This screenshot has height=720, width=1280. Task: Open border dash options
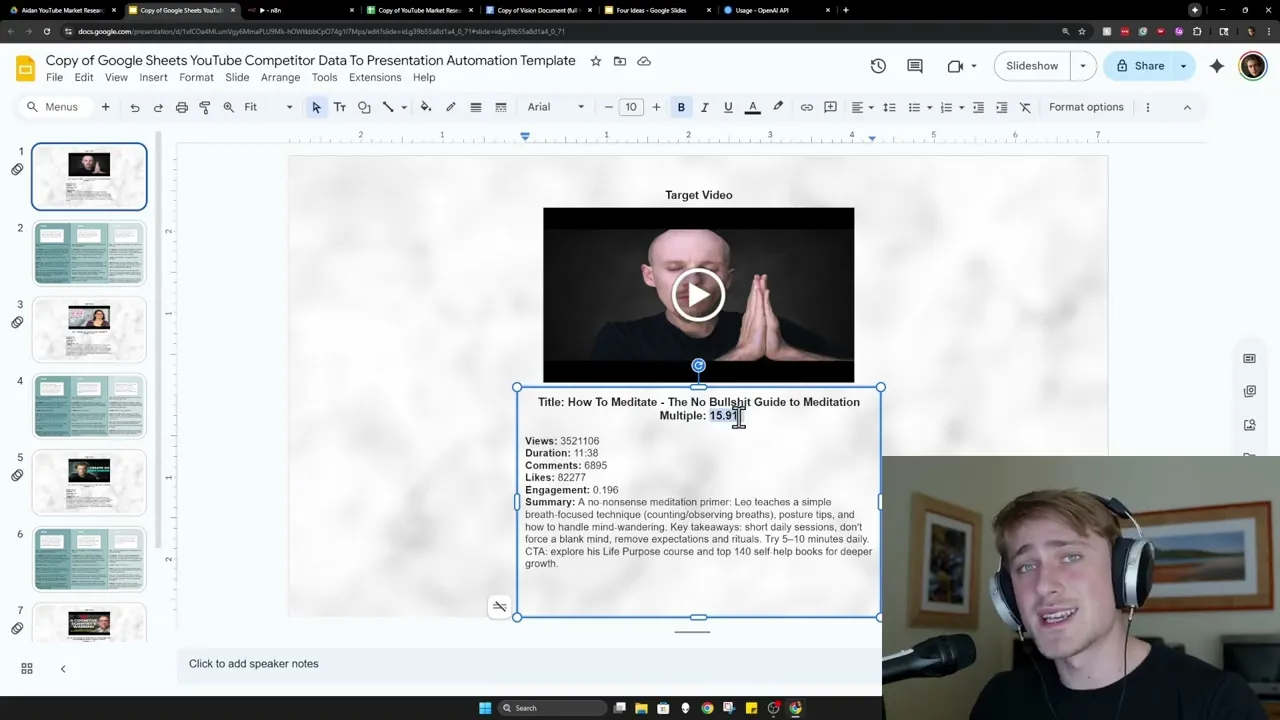[x=501, y=107]
